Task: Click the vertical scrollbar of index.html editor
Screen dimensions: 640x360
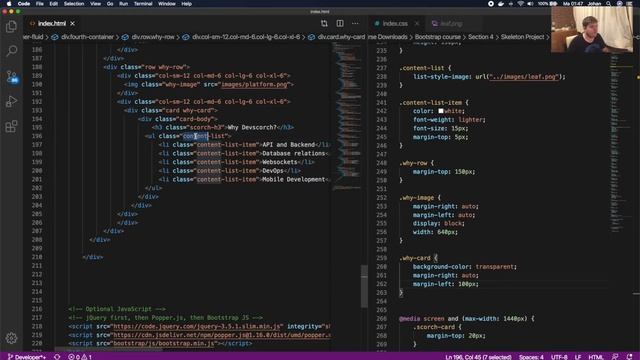Action: [364, 286]
